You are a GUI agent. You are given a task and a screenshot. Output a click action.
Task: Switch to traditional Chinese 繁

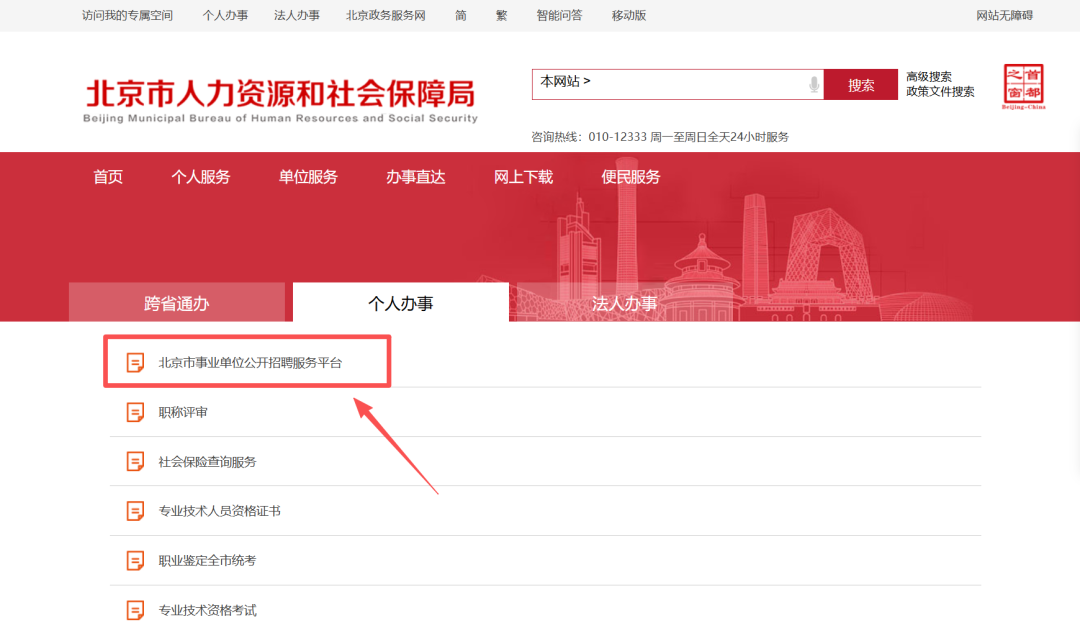tap(501, 15)
